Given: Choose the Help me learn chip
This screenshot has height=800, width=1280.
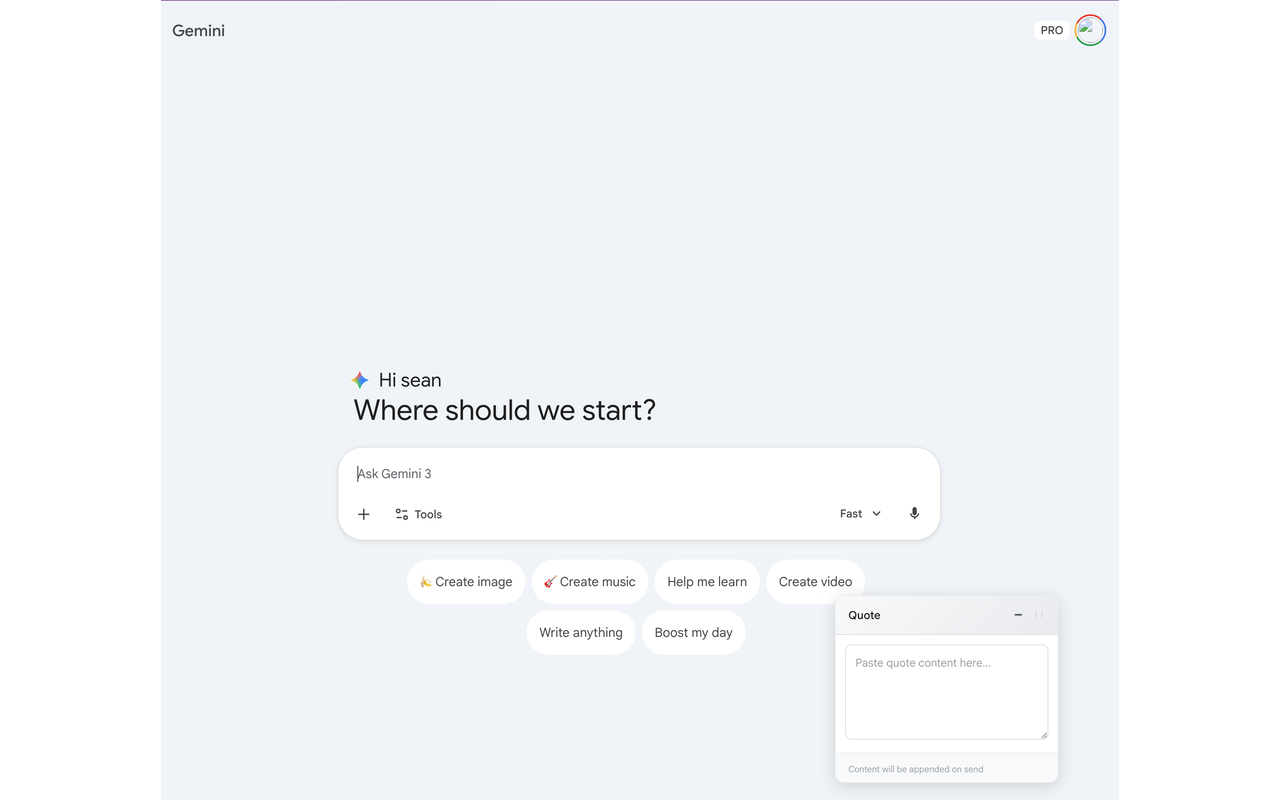Looking at the screenshot, I should 707,582.
